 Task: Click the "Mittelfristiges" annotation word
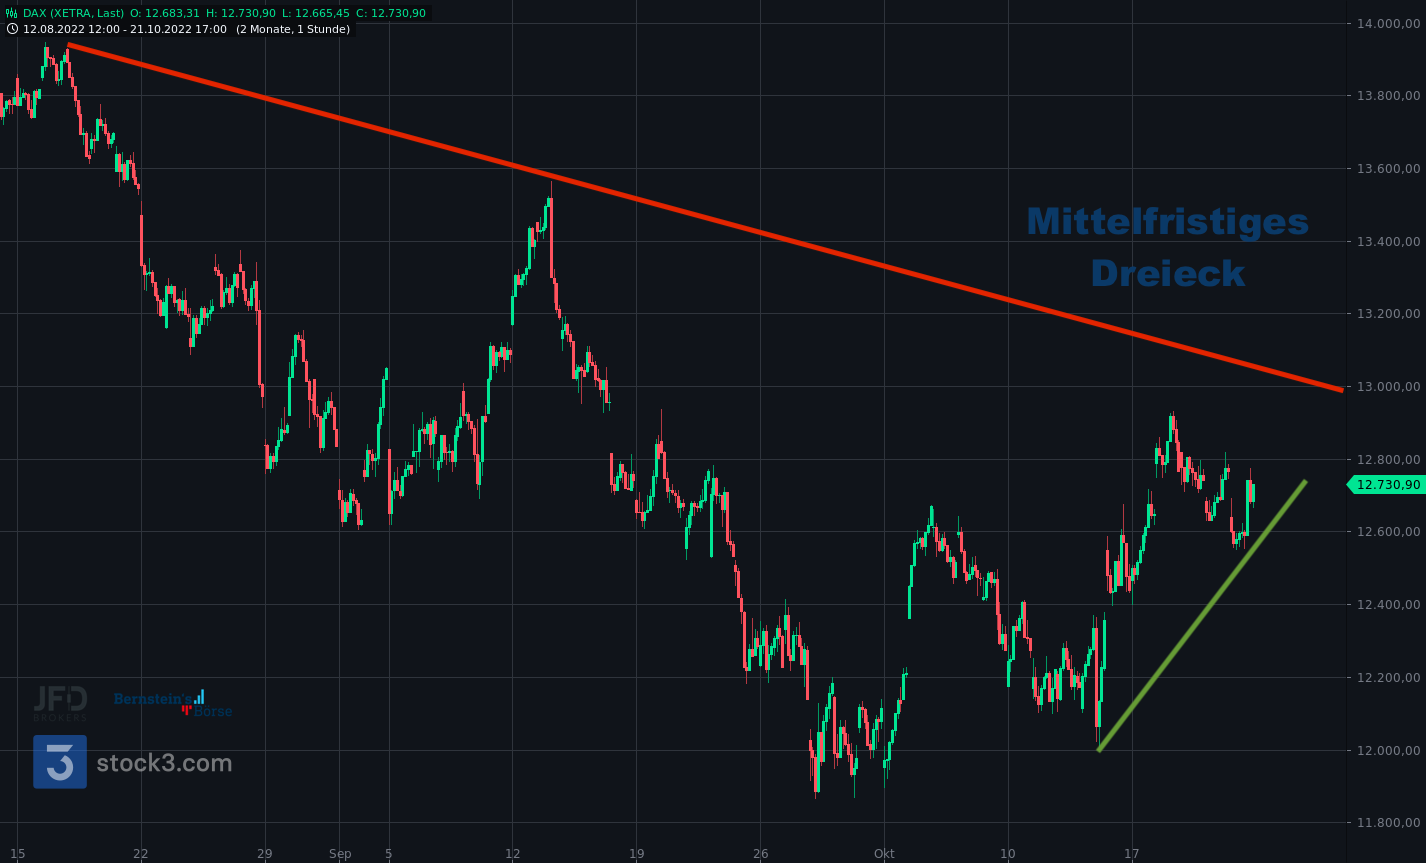pyautogui.click(x=1167, y=222)
